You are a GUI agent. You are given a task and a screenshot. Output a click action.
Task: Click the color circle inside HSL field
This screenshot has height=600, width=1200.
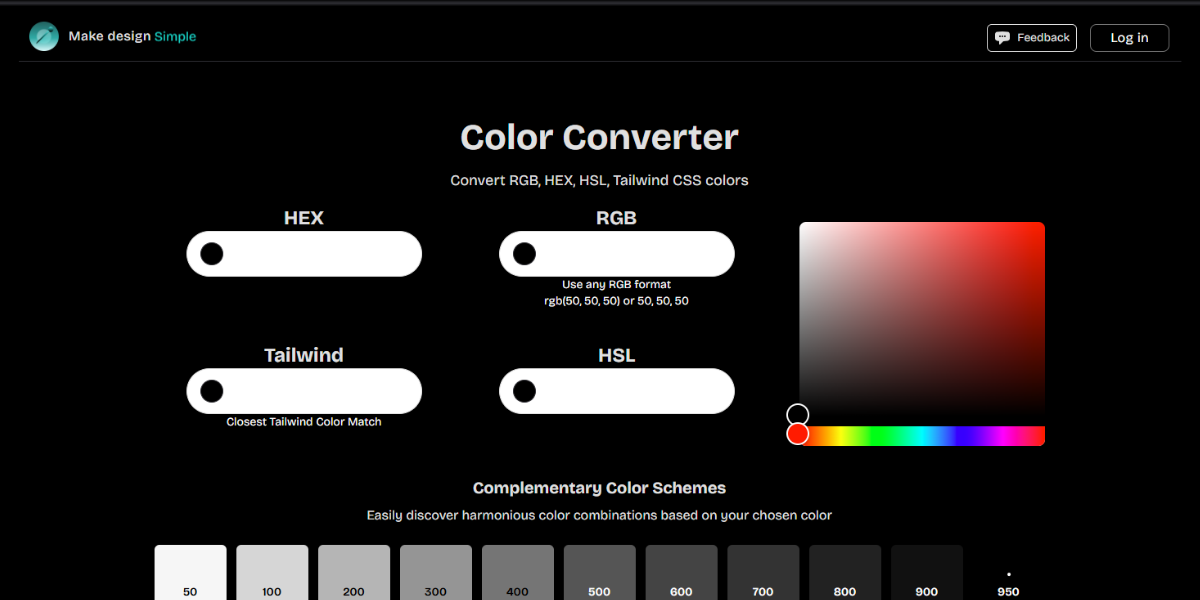point(524,390)
